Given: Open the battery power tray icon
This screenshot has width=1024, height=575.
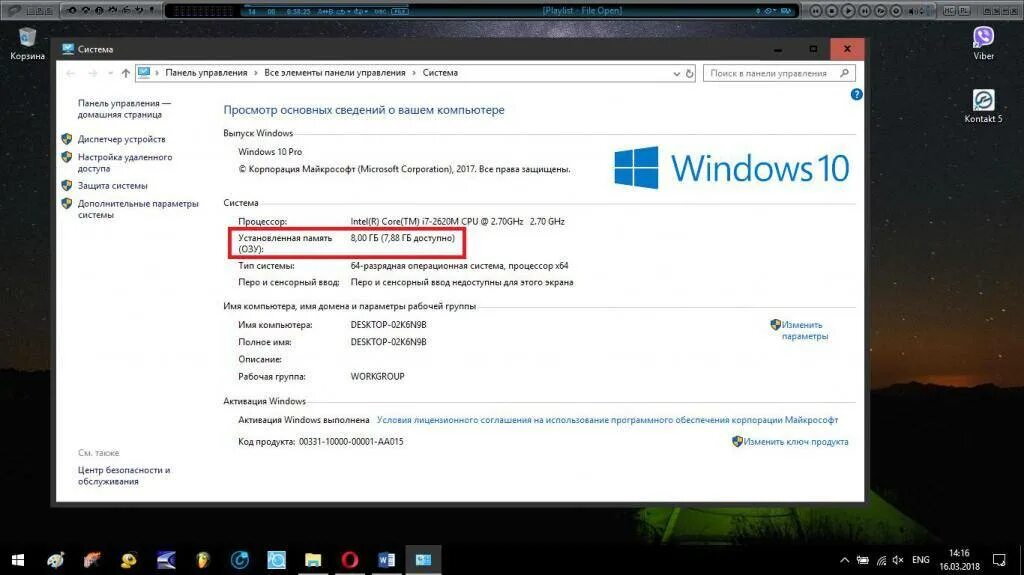Looking at the screenshot, I should [863, 561].
